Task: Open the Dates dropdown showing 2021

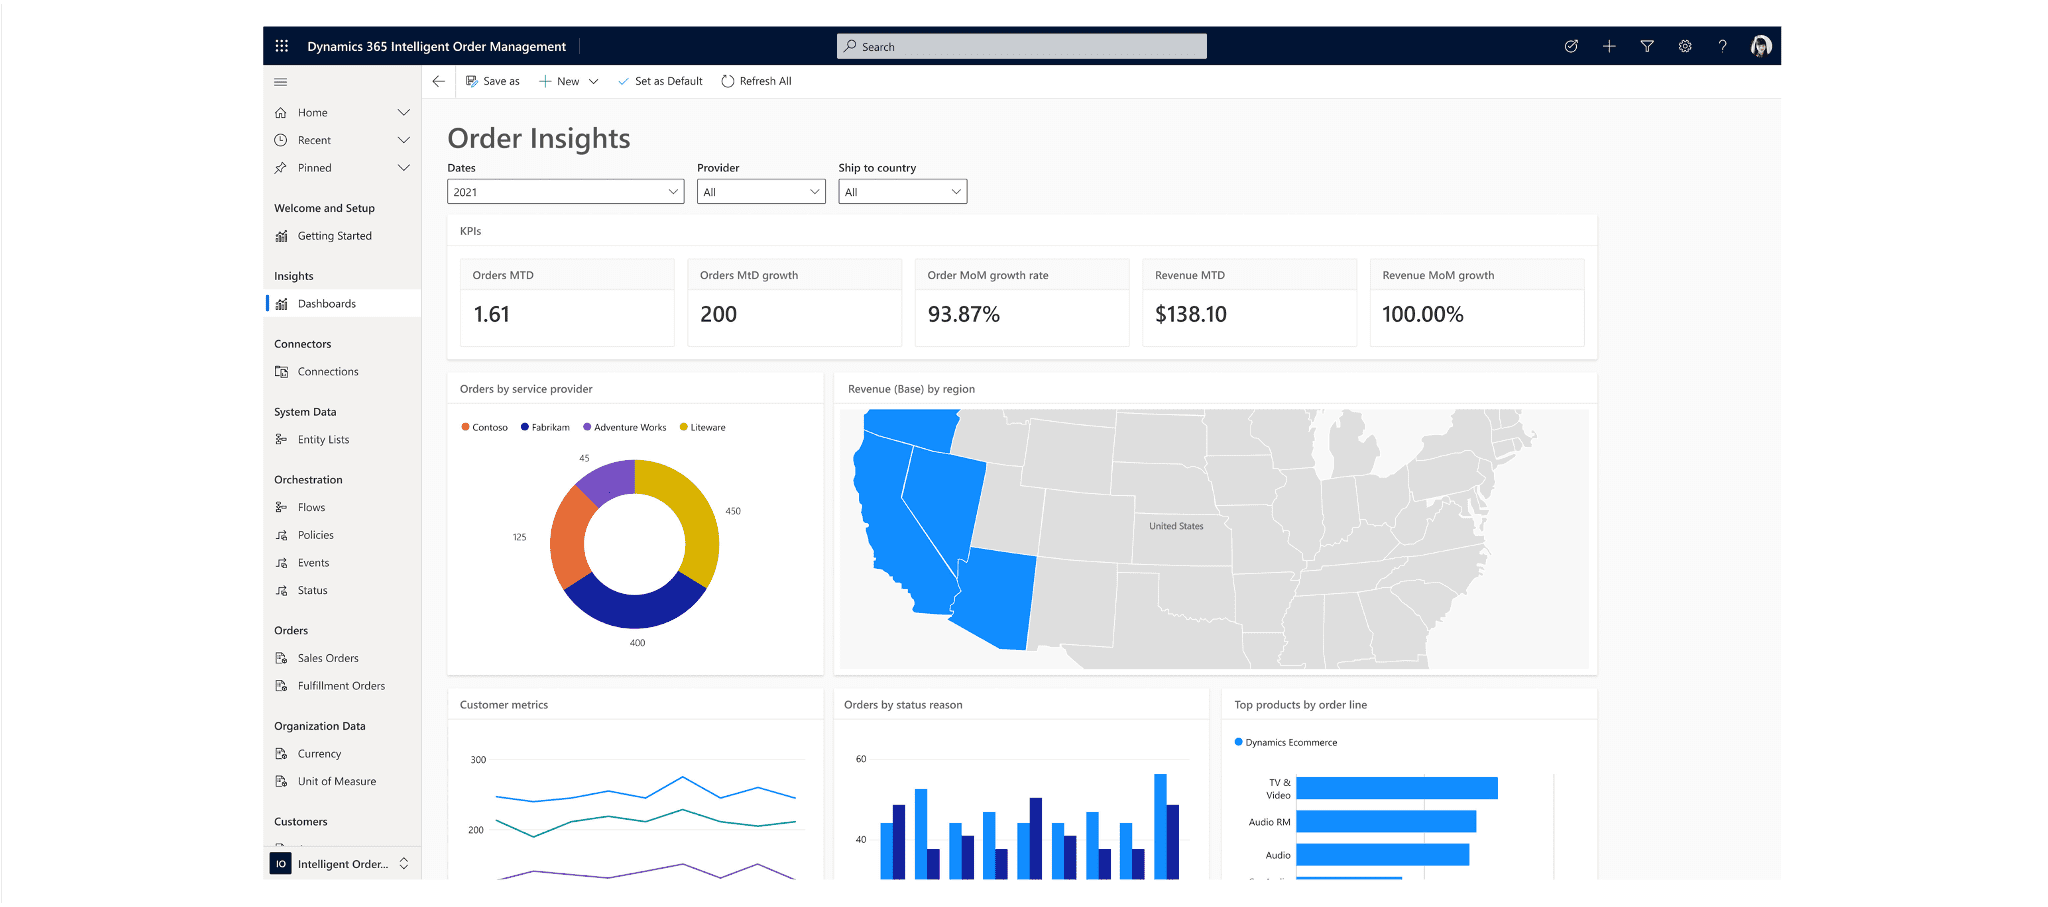Action: (565, 192)
